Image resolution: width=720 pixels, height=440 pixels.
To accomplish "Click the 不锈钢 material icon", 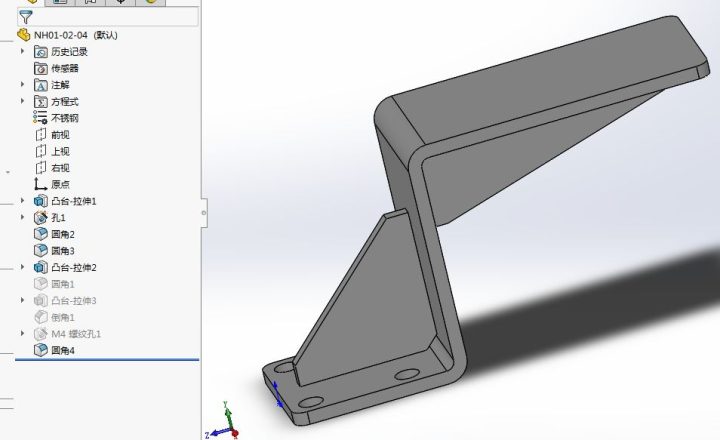I will (x=41, y=118).
